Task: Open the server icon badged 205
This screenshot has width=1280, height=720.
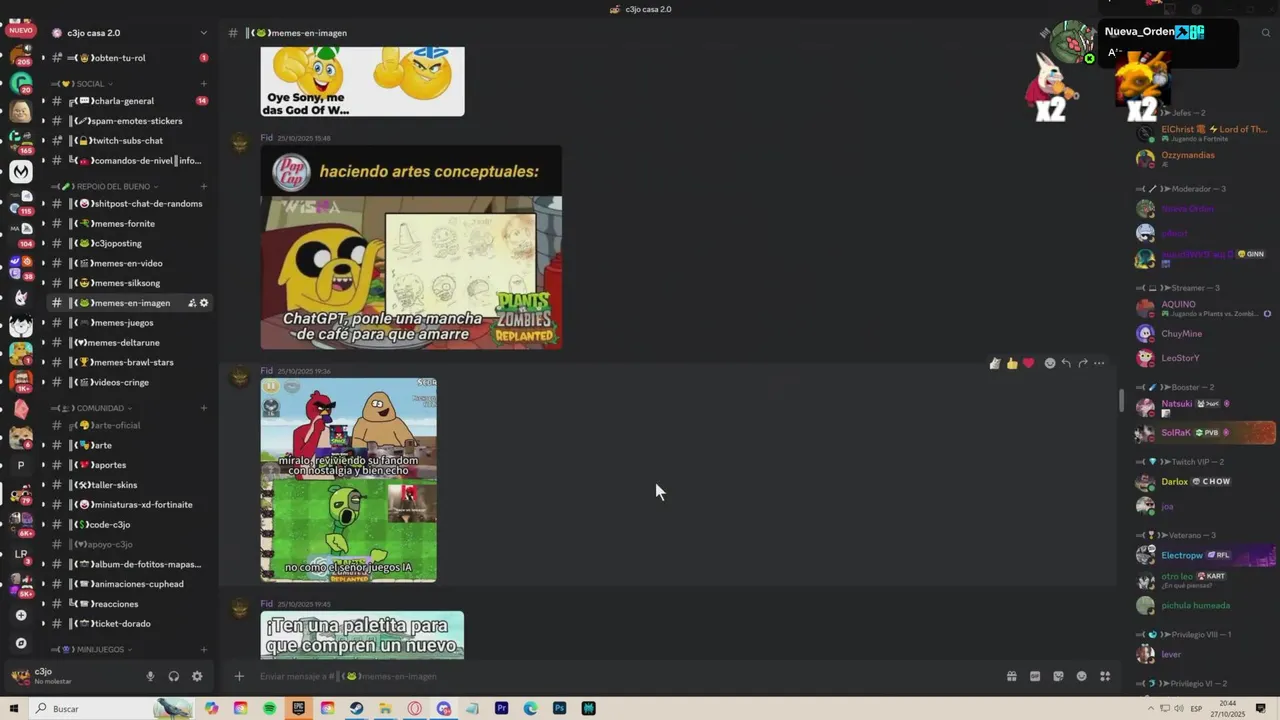Action: (x=21, y=57)
